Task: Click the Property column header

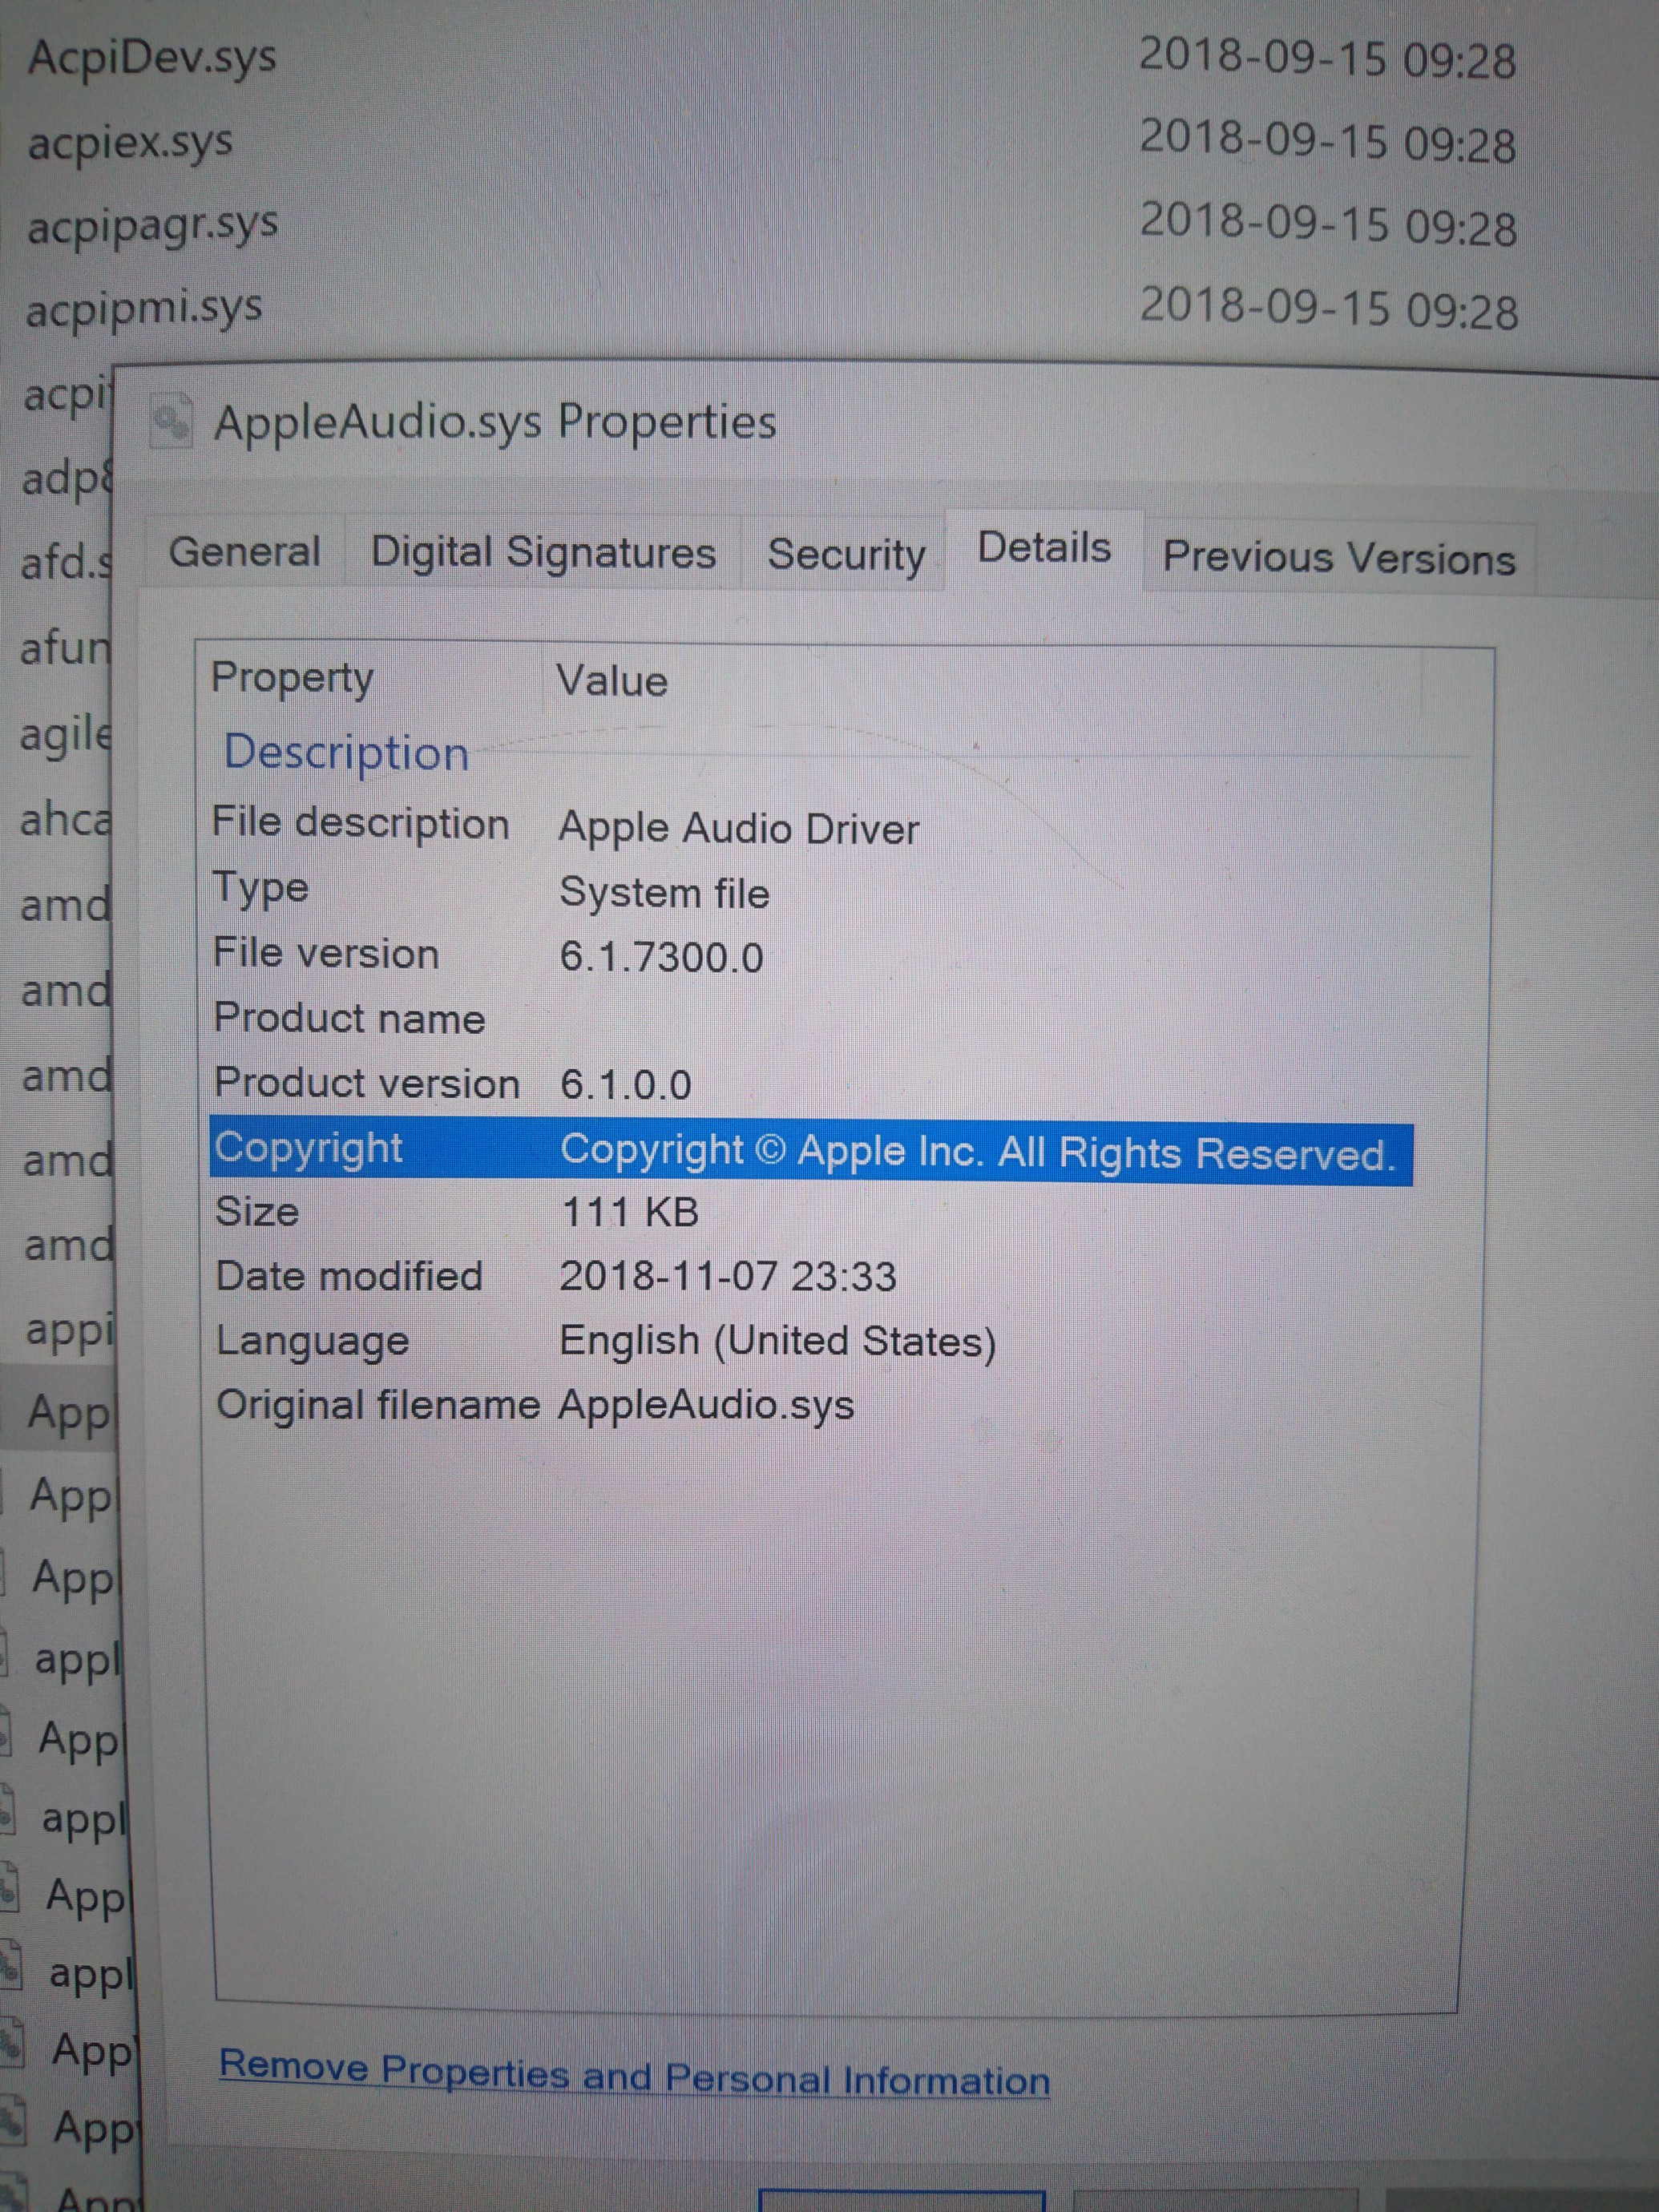Action: [x=292, y=679]
